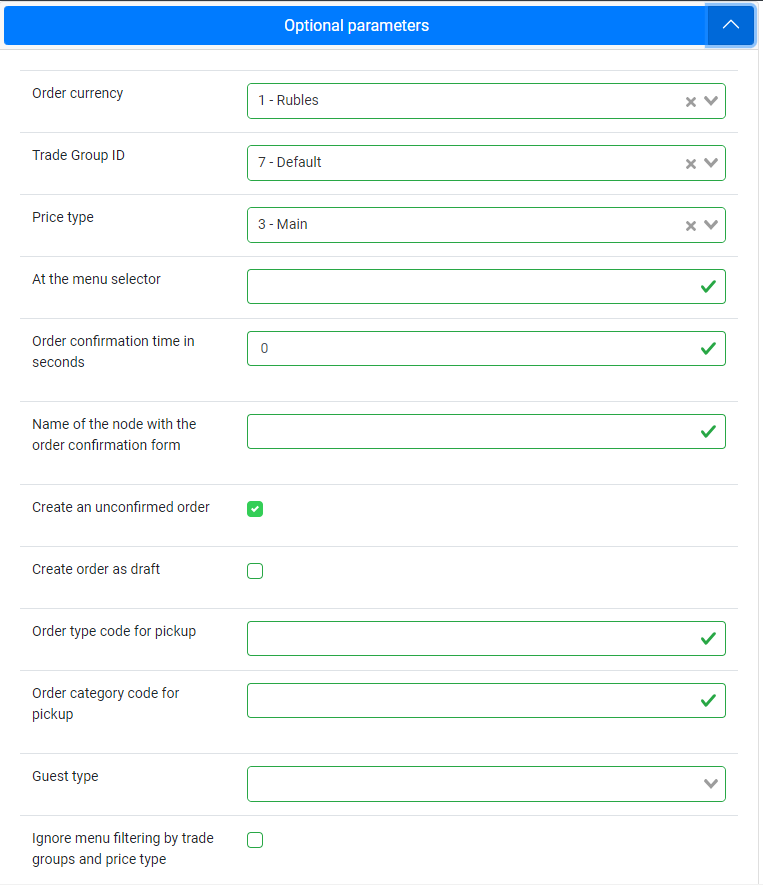Click the Optional parameters header bar
The width and height of the screenshot is (763, 885).
(356, 25)
